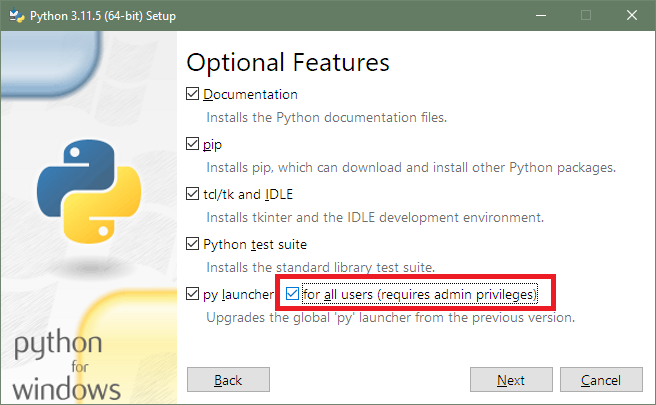Screen dimensions: 656x405
Task: Go back with the Back button
Action: tap(228, 380)
